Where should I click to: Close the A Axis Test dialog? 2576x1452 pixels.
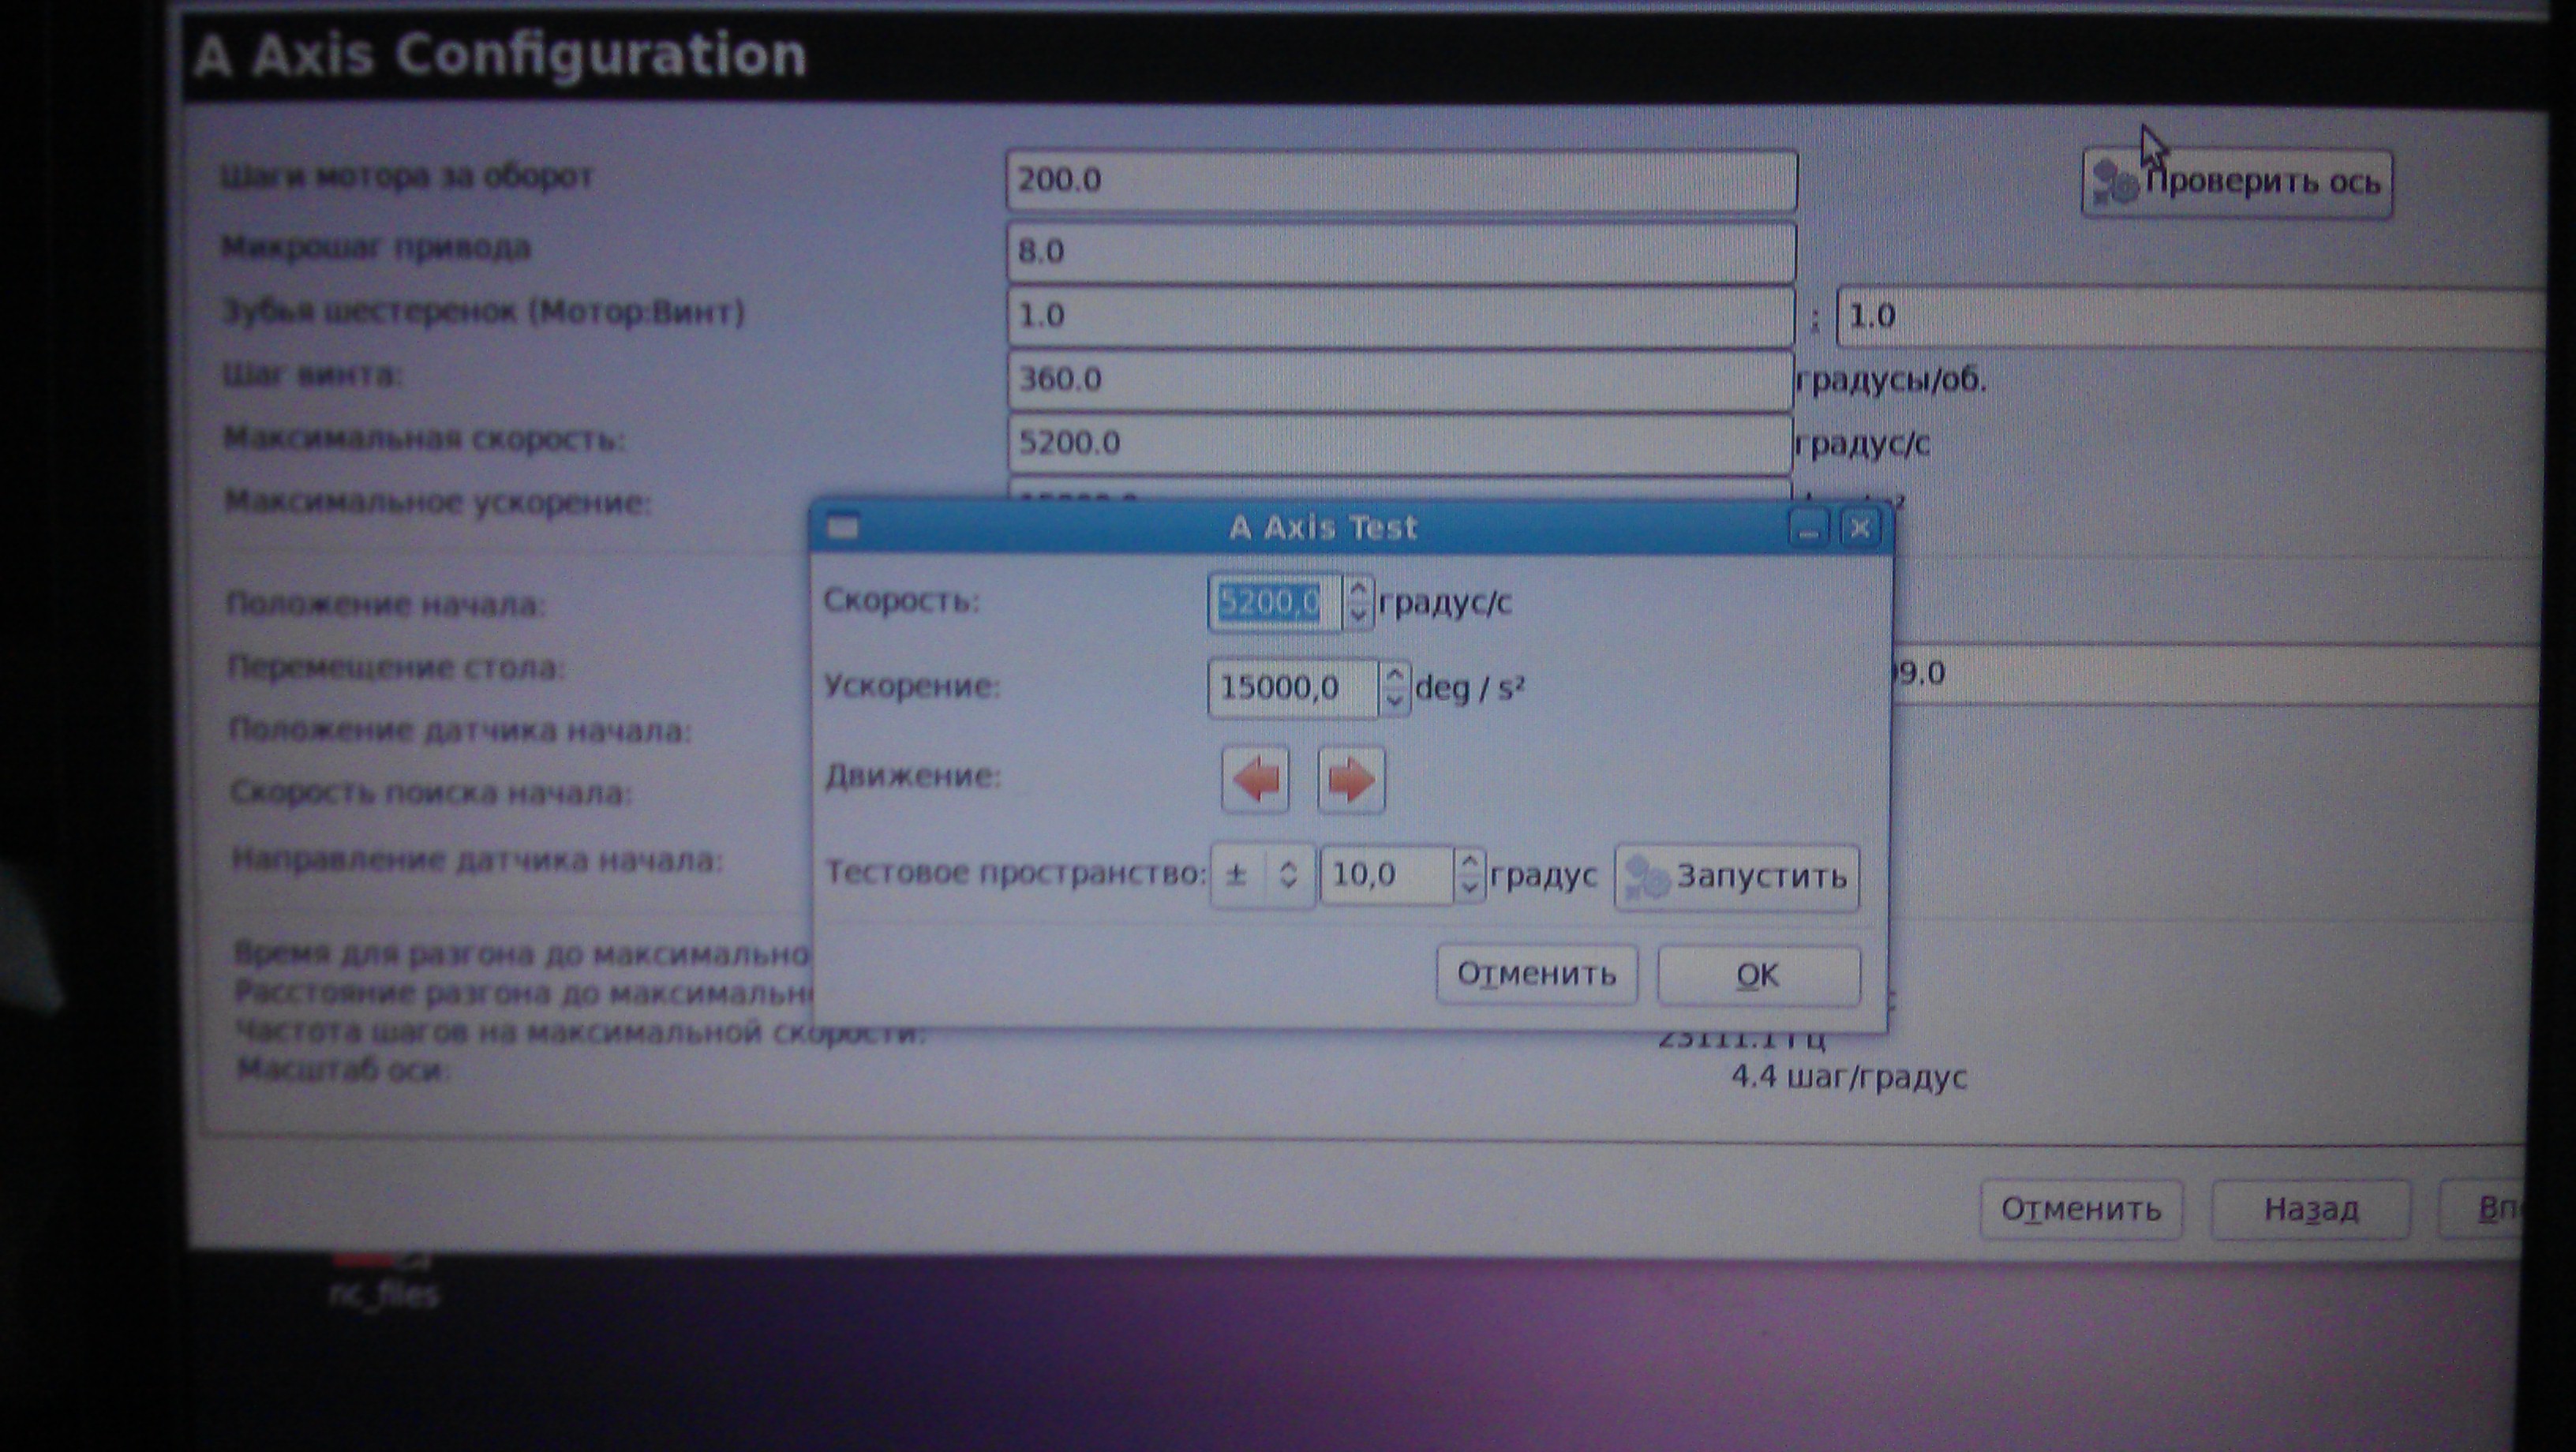pos(1860,528)
